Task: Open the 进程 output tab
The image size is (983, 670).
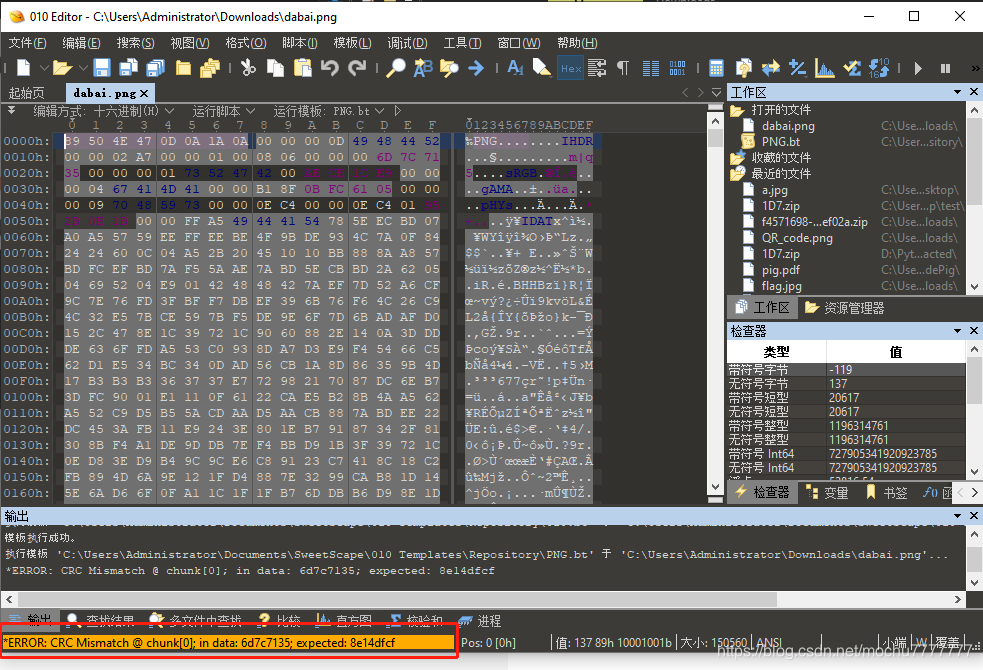Action: coord(480,621)
